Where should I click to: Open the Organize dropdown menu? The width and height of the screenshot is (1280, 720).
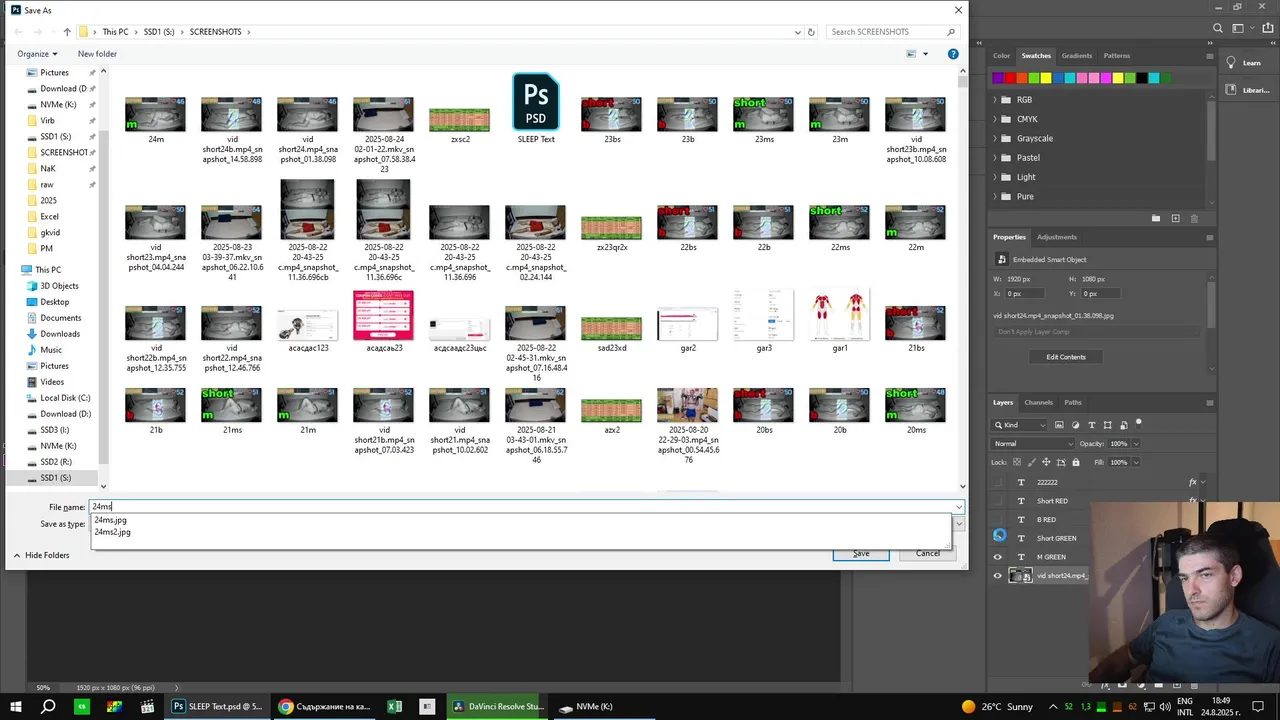click(37, 54)
